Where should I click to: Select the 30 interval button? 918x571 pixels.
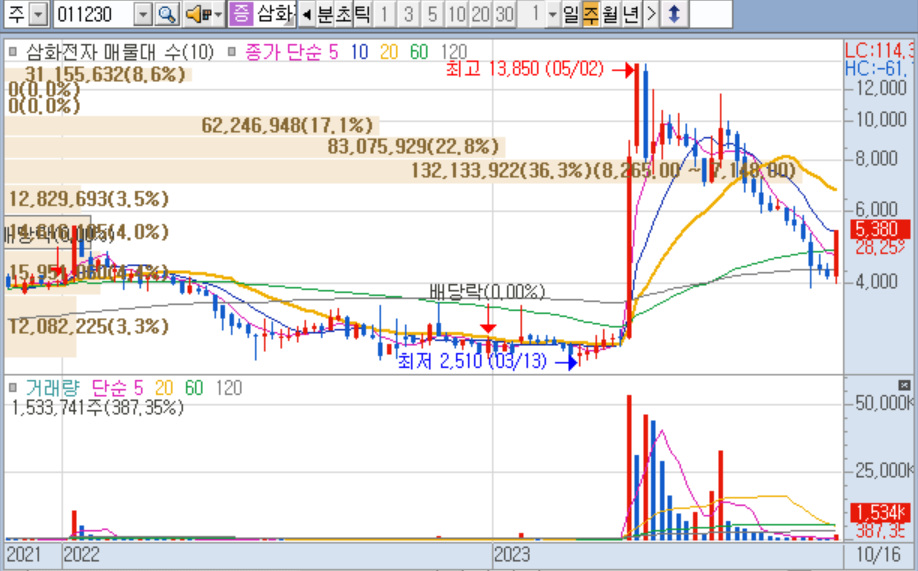pyautogui.click(x=504, y=15)
